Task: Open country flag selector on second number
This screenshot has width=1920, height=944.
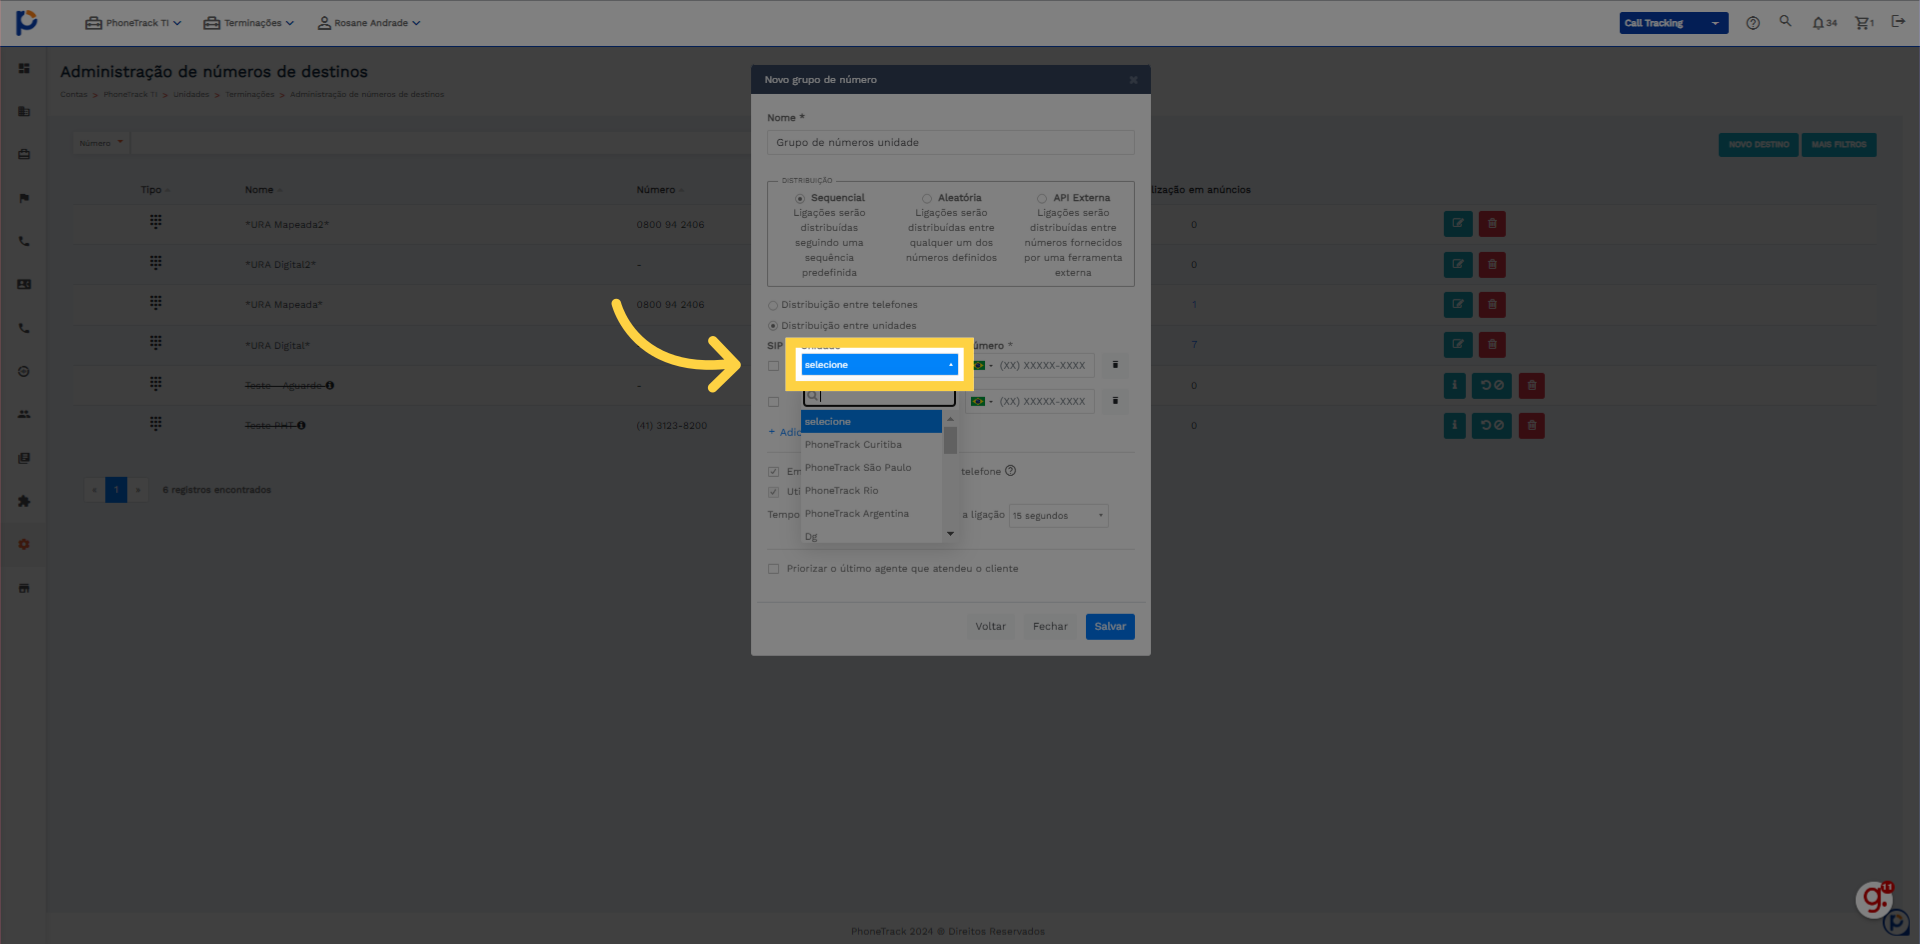Action: pyautogui.click(x=982, y=401)
